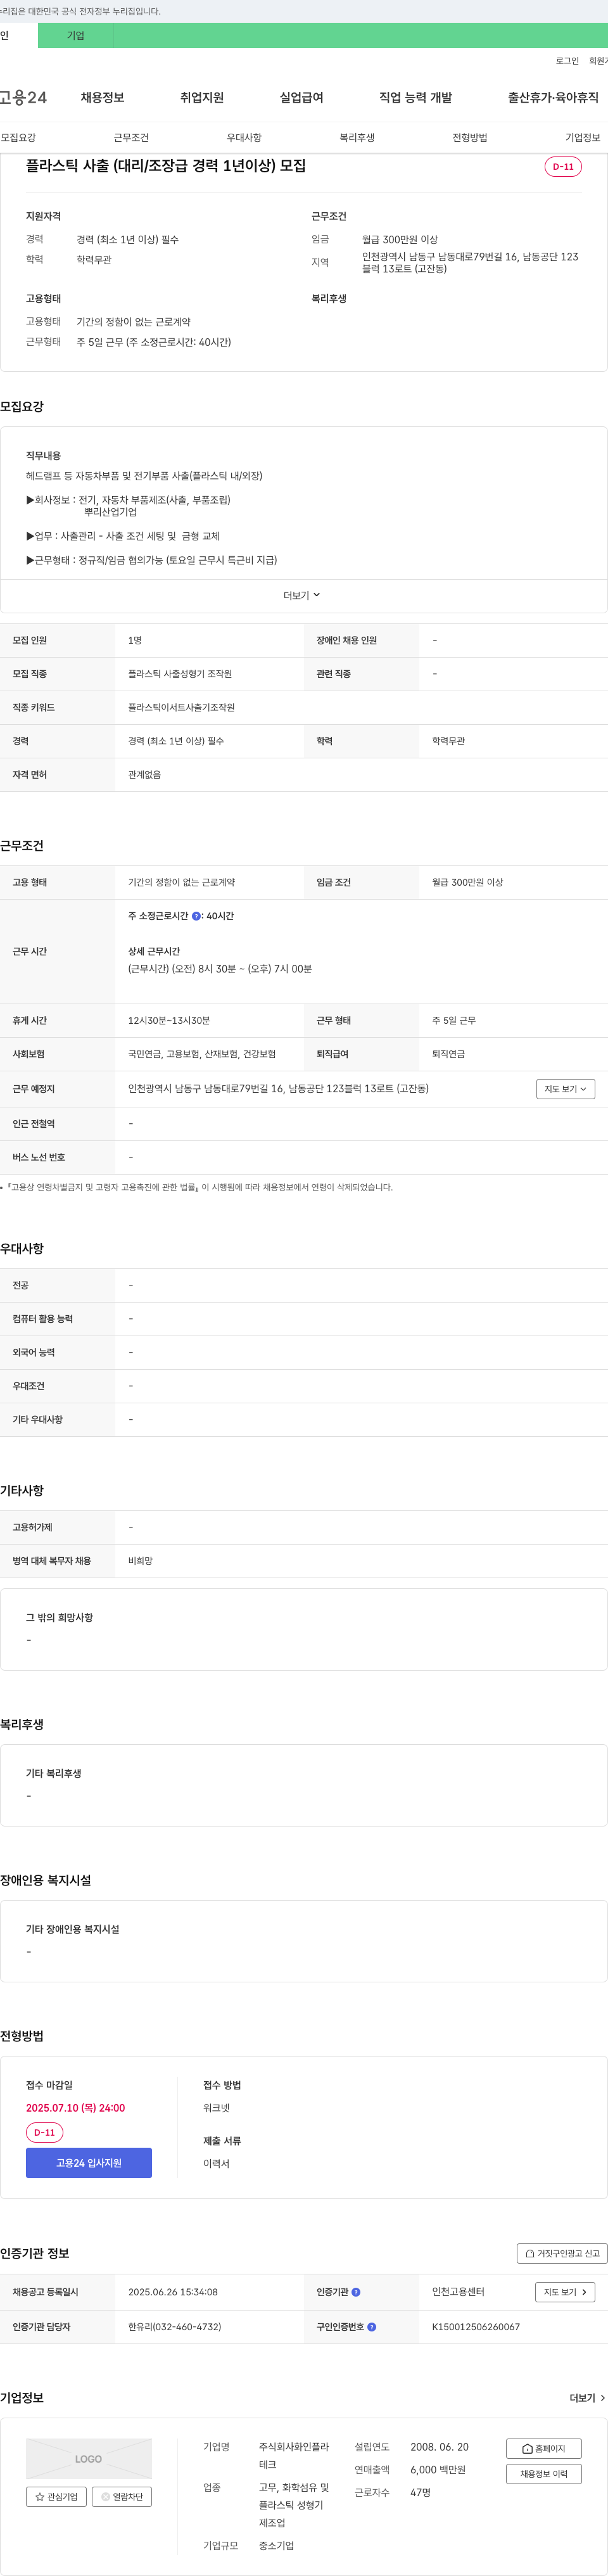Click certification number K150012506260067
The width and height of the screenshot is (608, 2576).
[x=476, y=2327]
